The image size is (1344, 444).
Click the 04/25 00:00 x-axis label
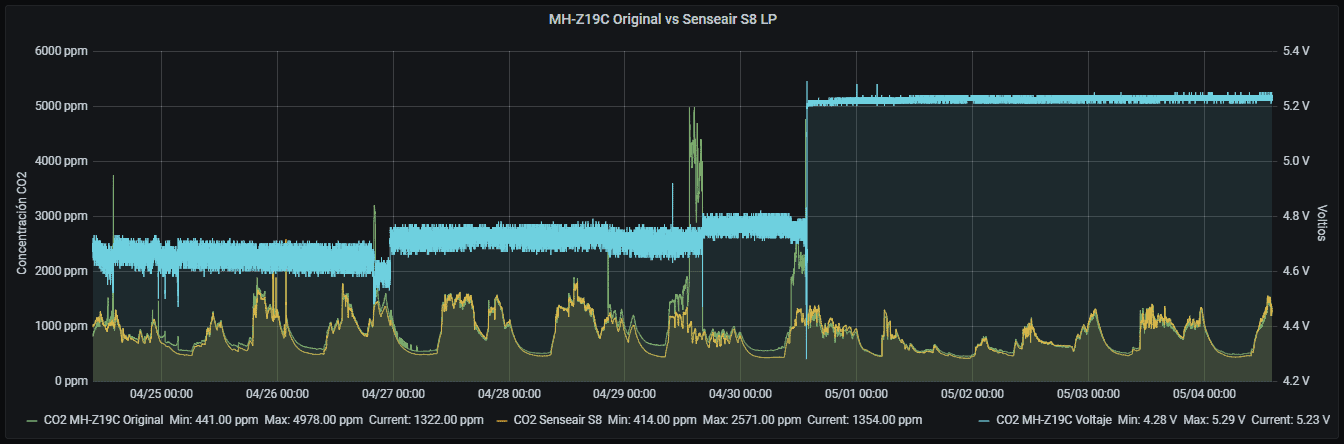(161, 393)
